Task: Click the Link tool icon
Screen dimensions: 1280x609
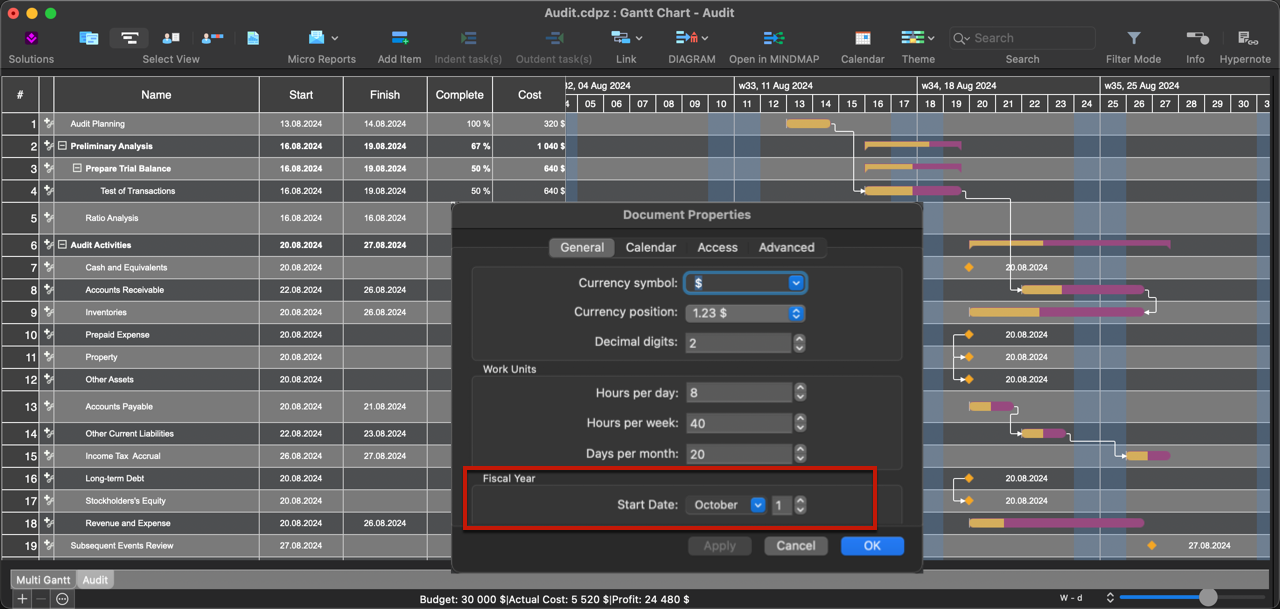Action: 625,38
